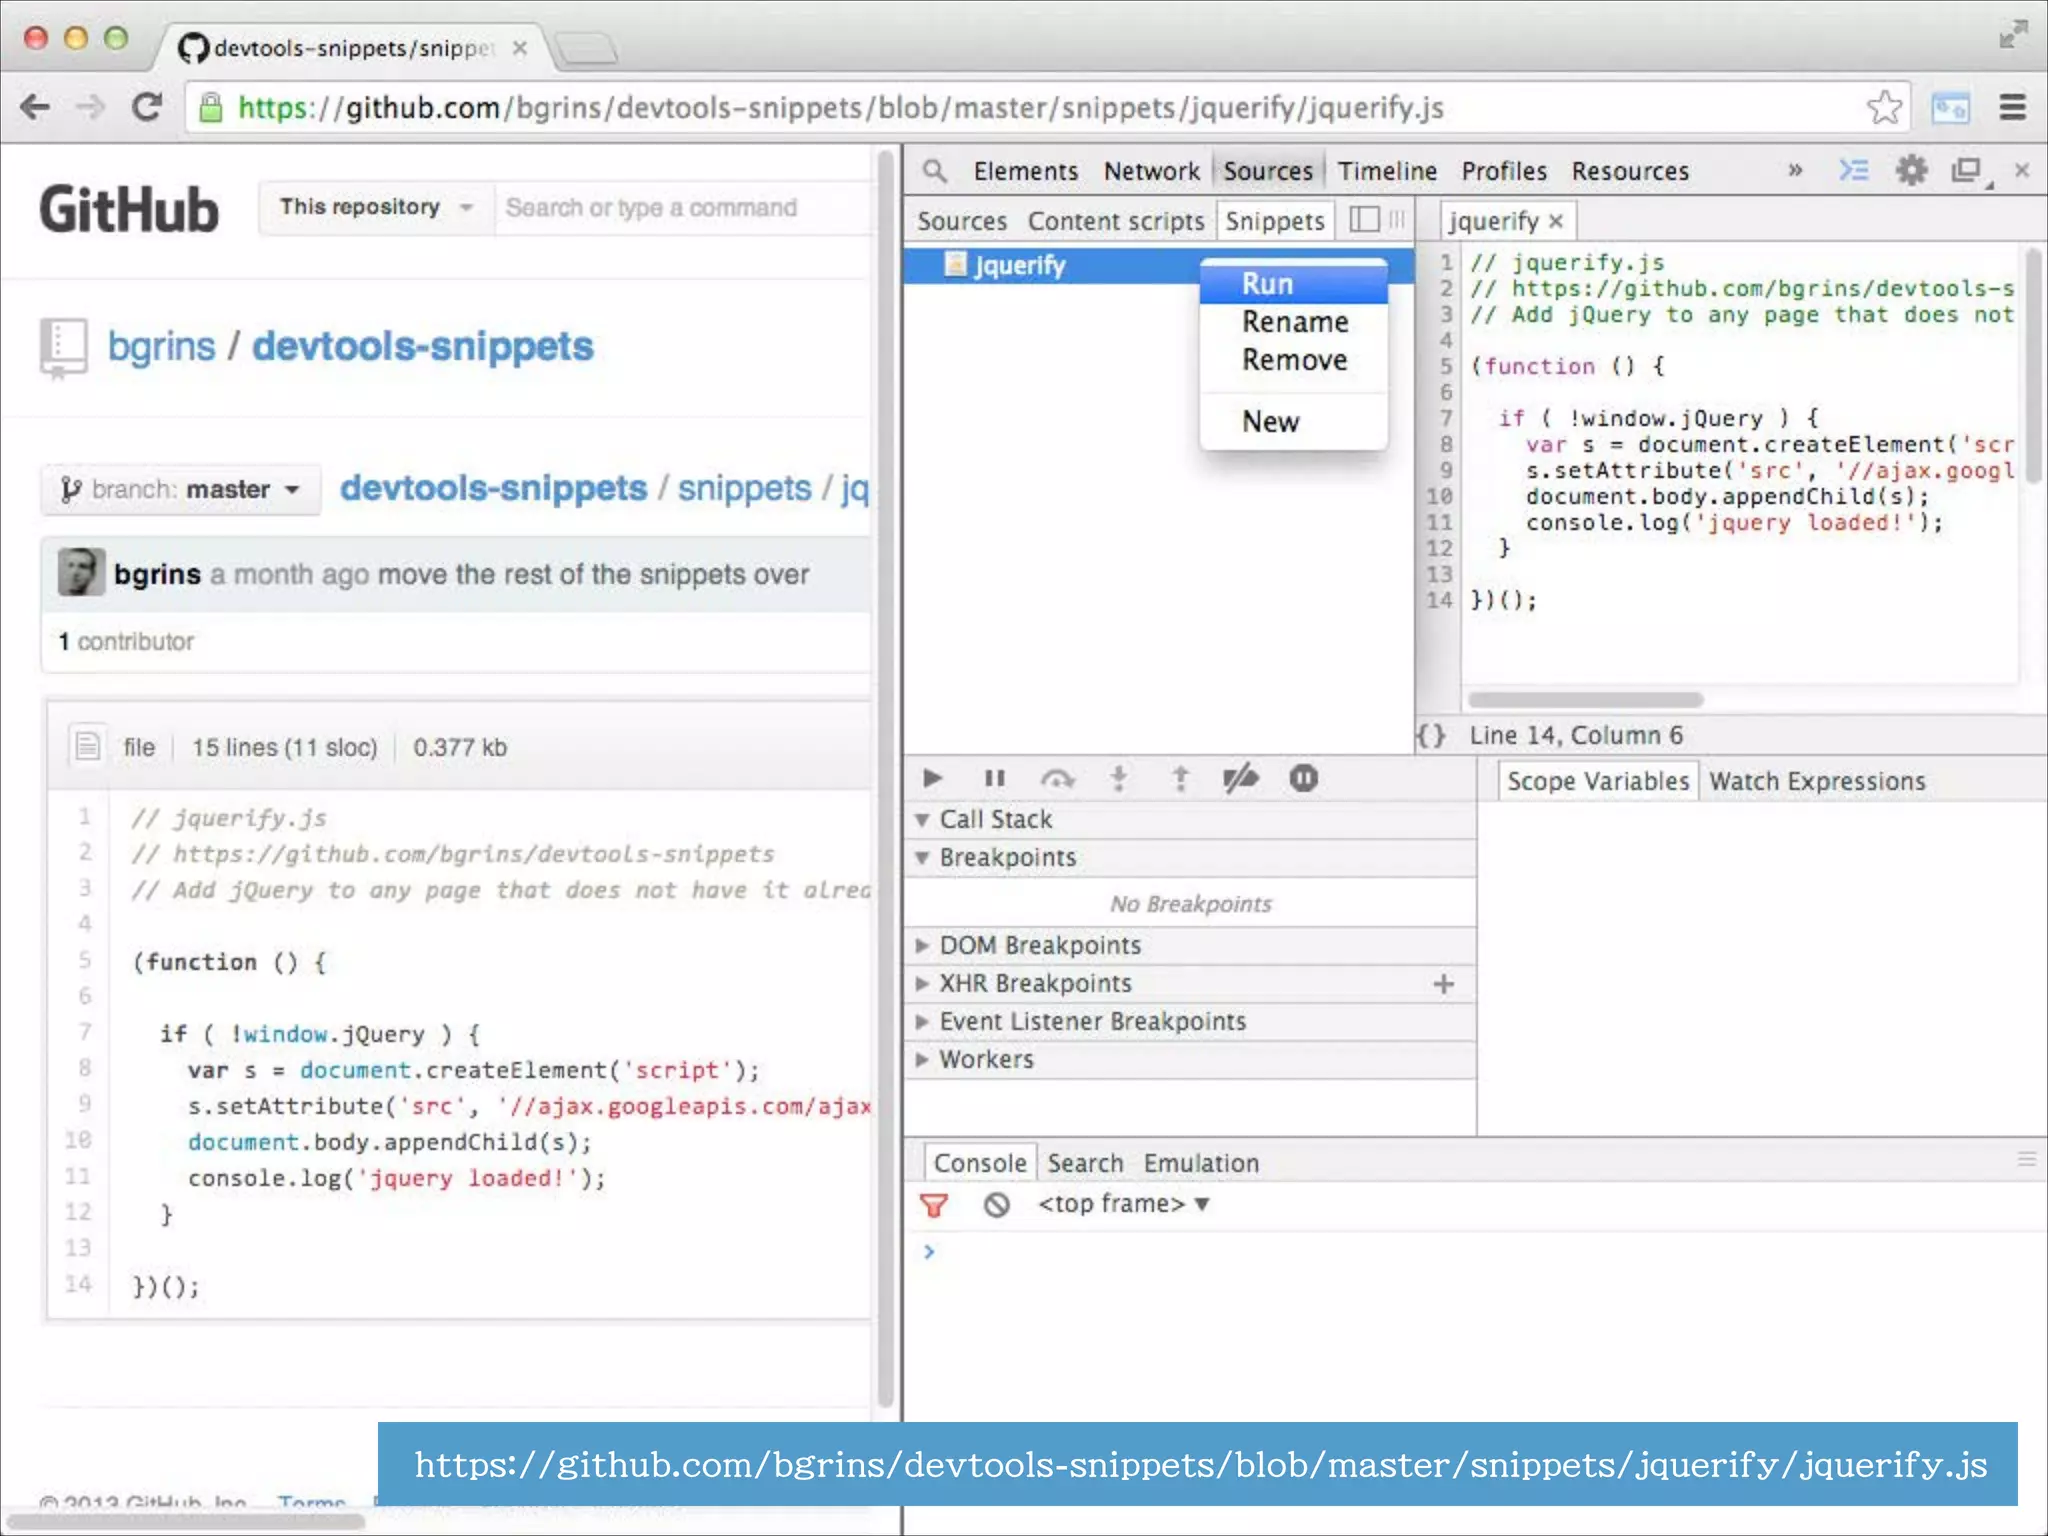
Task: Open the branch master selector
Action: click(x=181, y=490)
